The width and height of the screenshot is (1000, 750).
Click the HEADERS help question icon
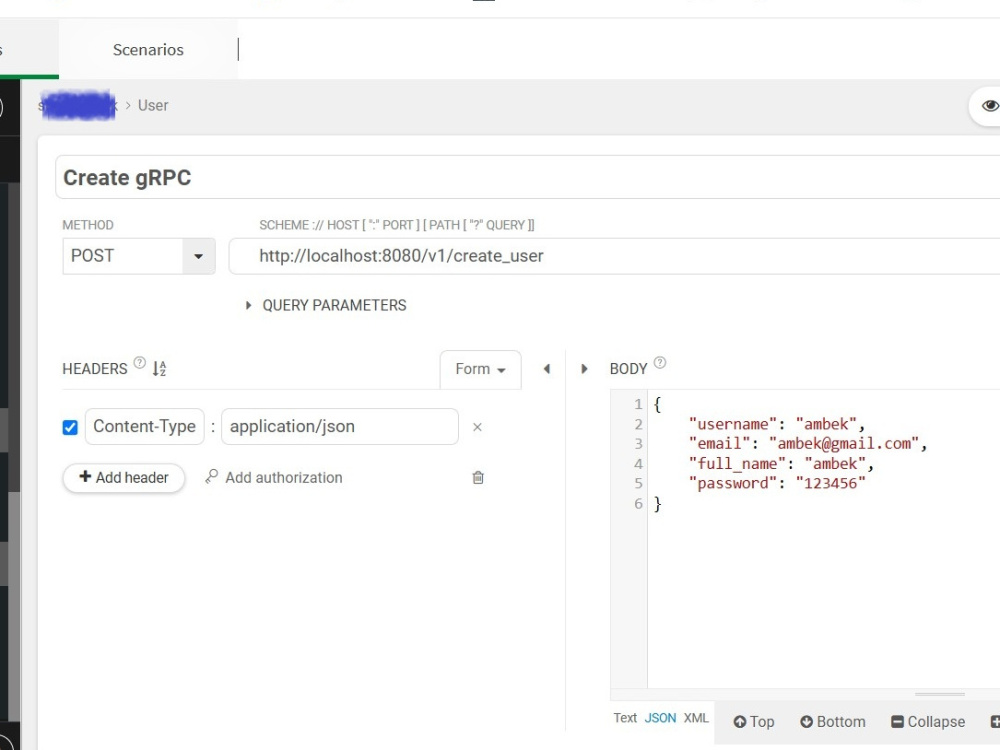[x=140, y=363]
